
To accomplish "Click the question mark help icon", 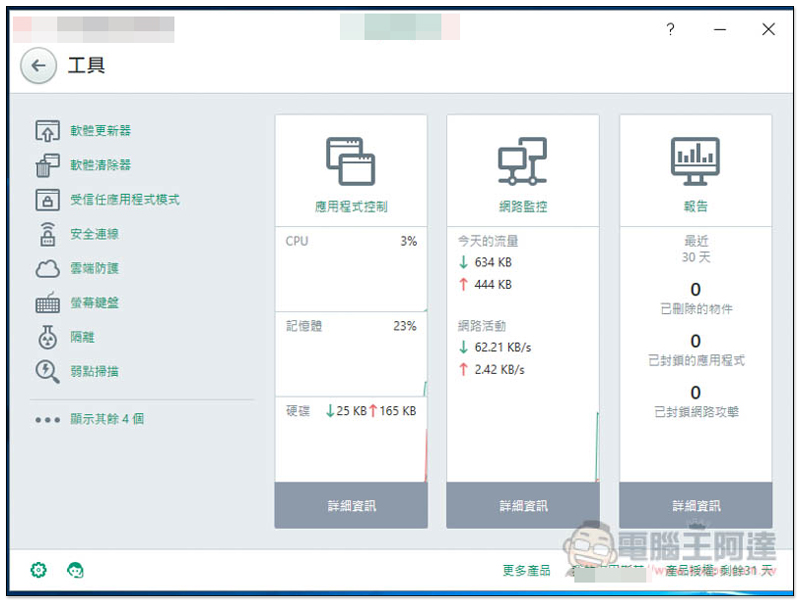I will [x=670, y=29].
